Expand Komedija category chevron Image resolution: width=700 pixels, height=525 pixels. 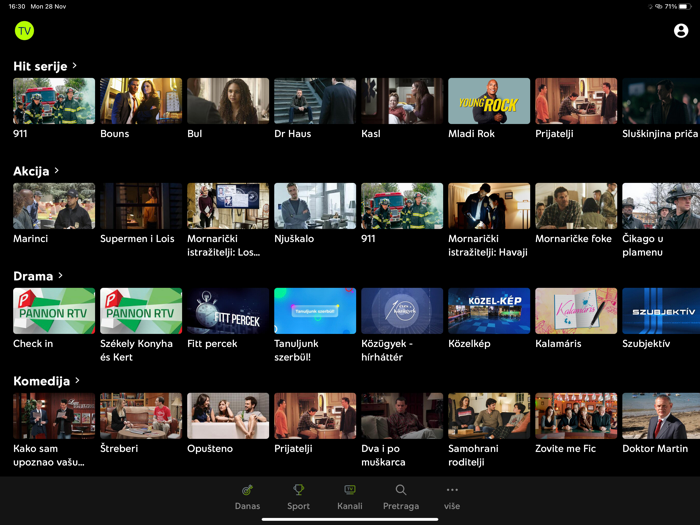77,380
